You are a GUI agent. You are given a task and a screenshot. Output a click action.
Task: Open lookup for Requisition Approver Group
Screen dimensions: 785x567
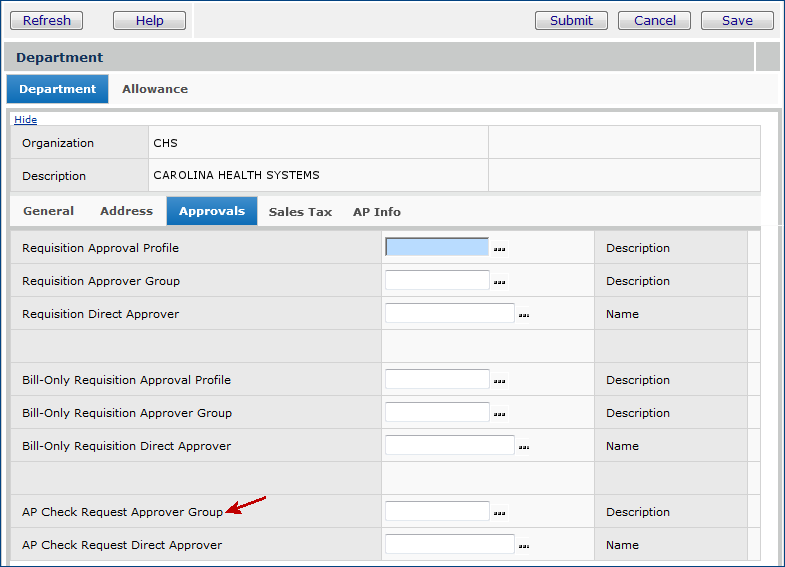coord(499,281)
